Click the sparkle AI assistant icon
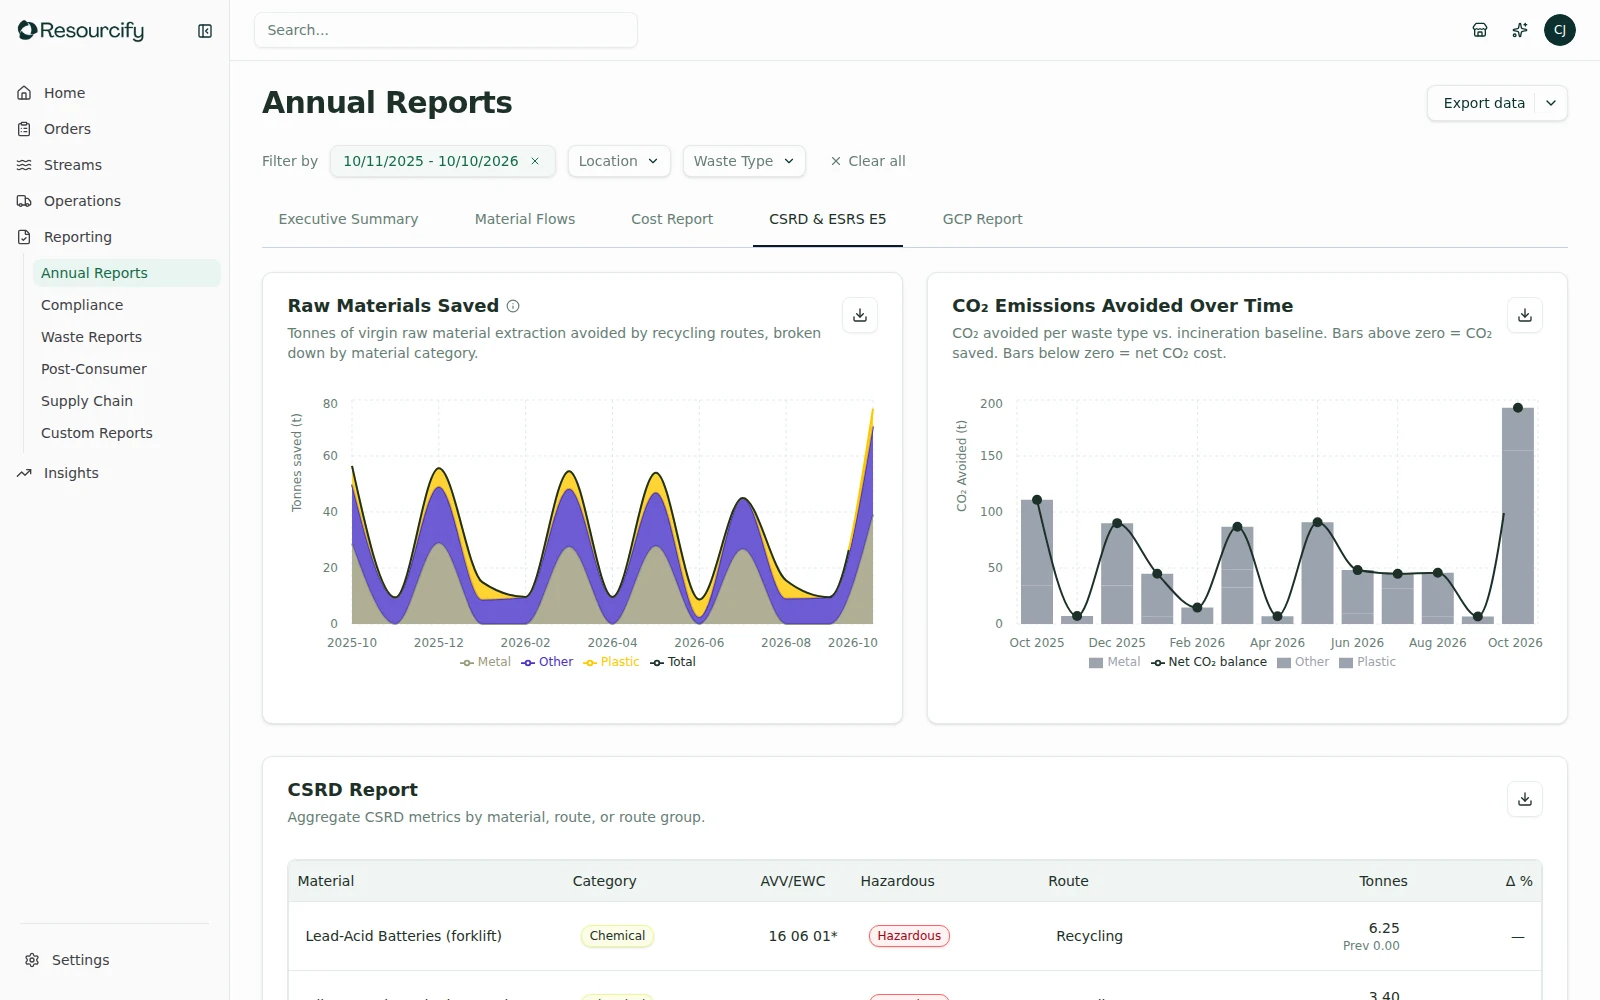Viewport: 1600px width, 1000px height. (x=1520, y=30)
